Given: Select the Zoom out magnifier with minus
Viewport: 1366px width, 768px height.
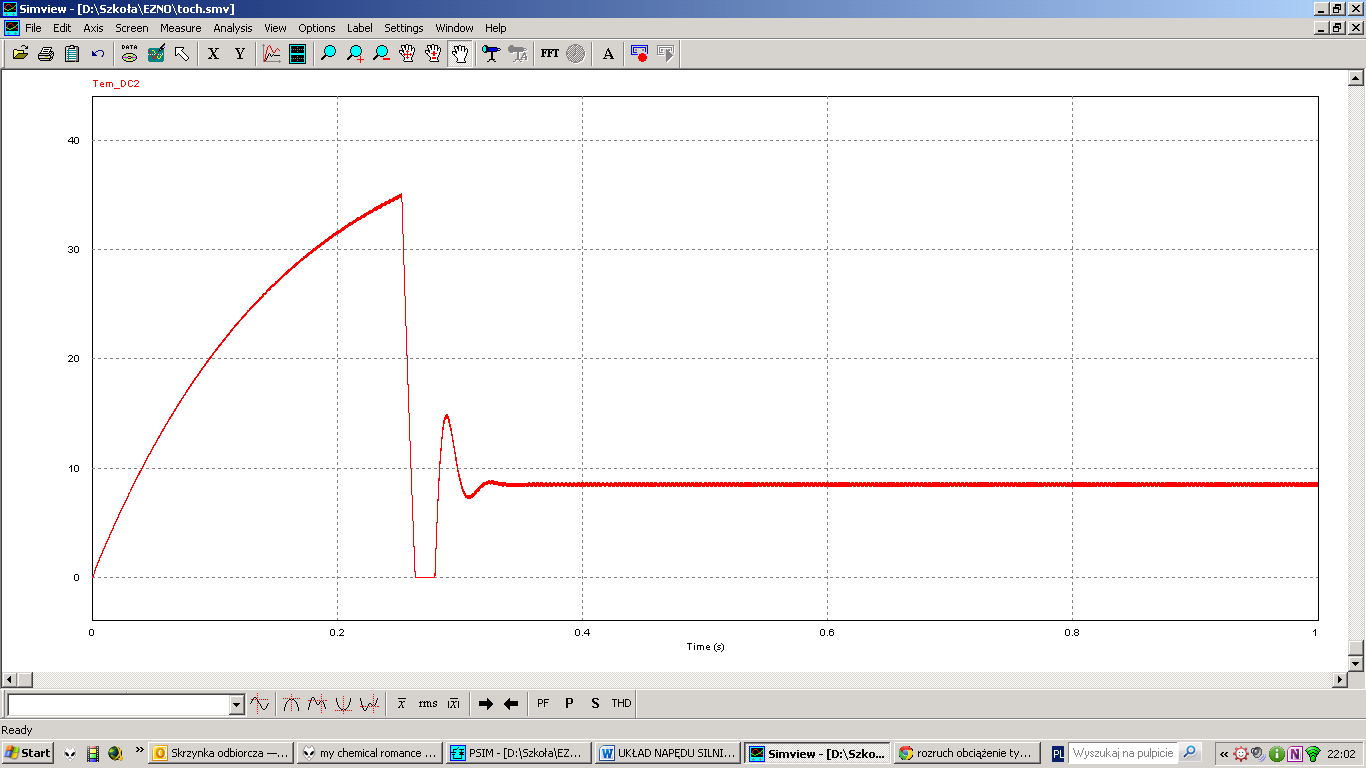Looking at the screenshot, I should coord(381,54).
